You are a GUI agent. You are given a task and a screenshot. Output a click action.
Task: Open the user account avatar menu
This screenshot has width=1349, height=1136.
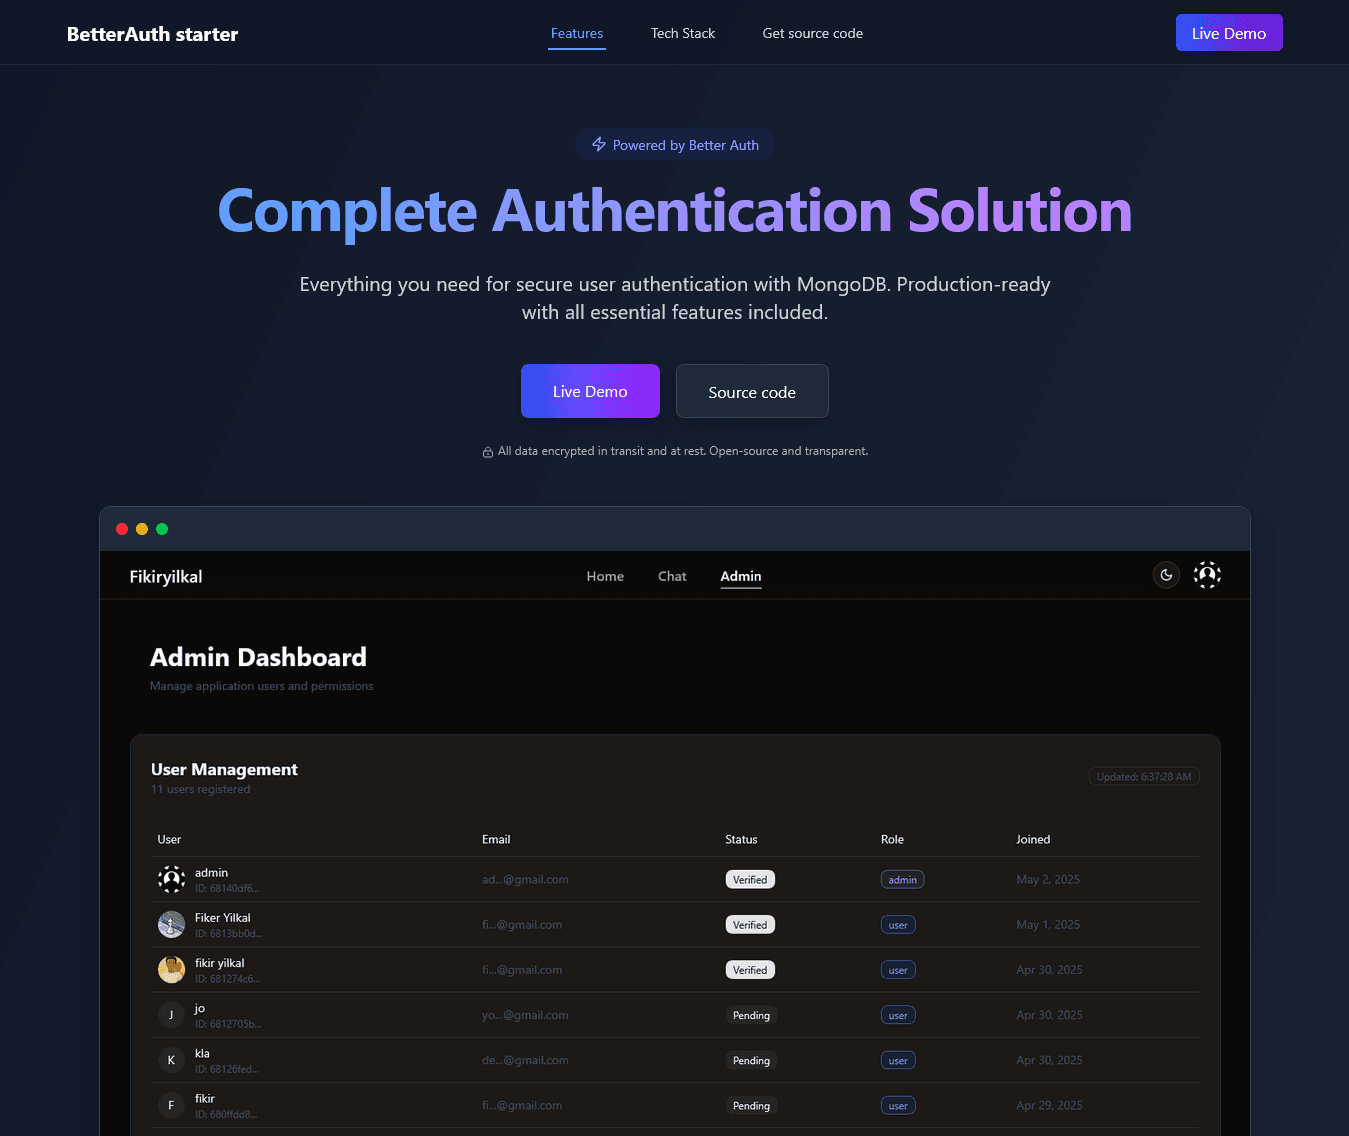(x=1207, y=575)
